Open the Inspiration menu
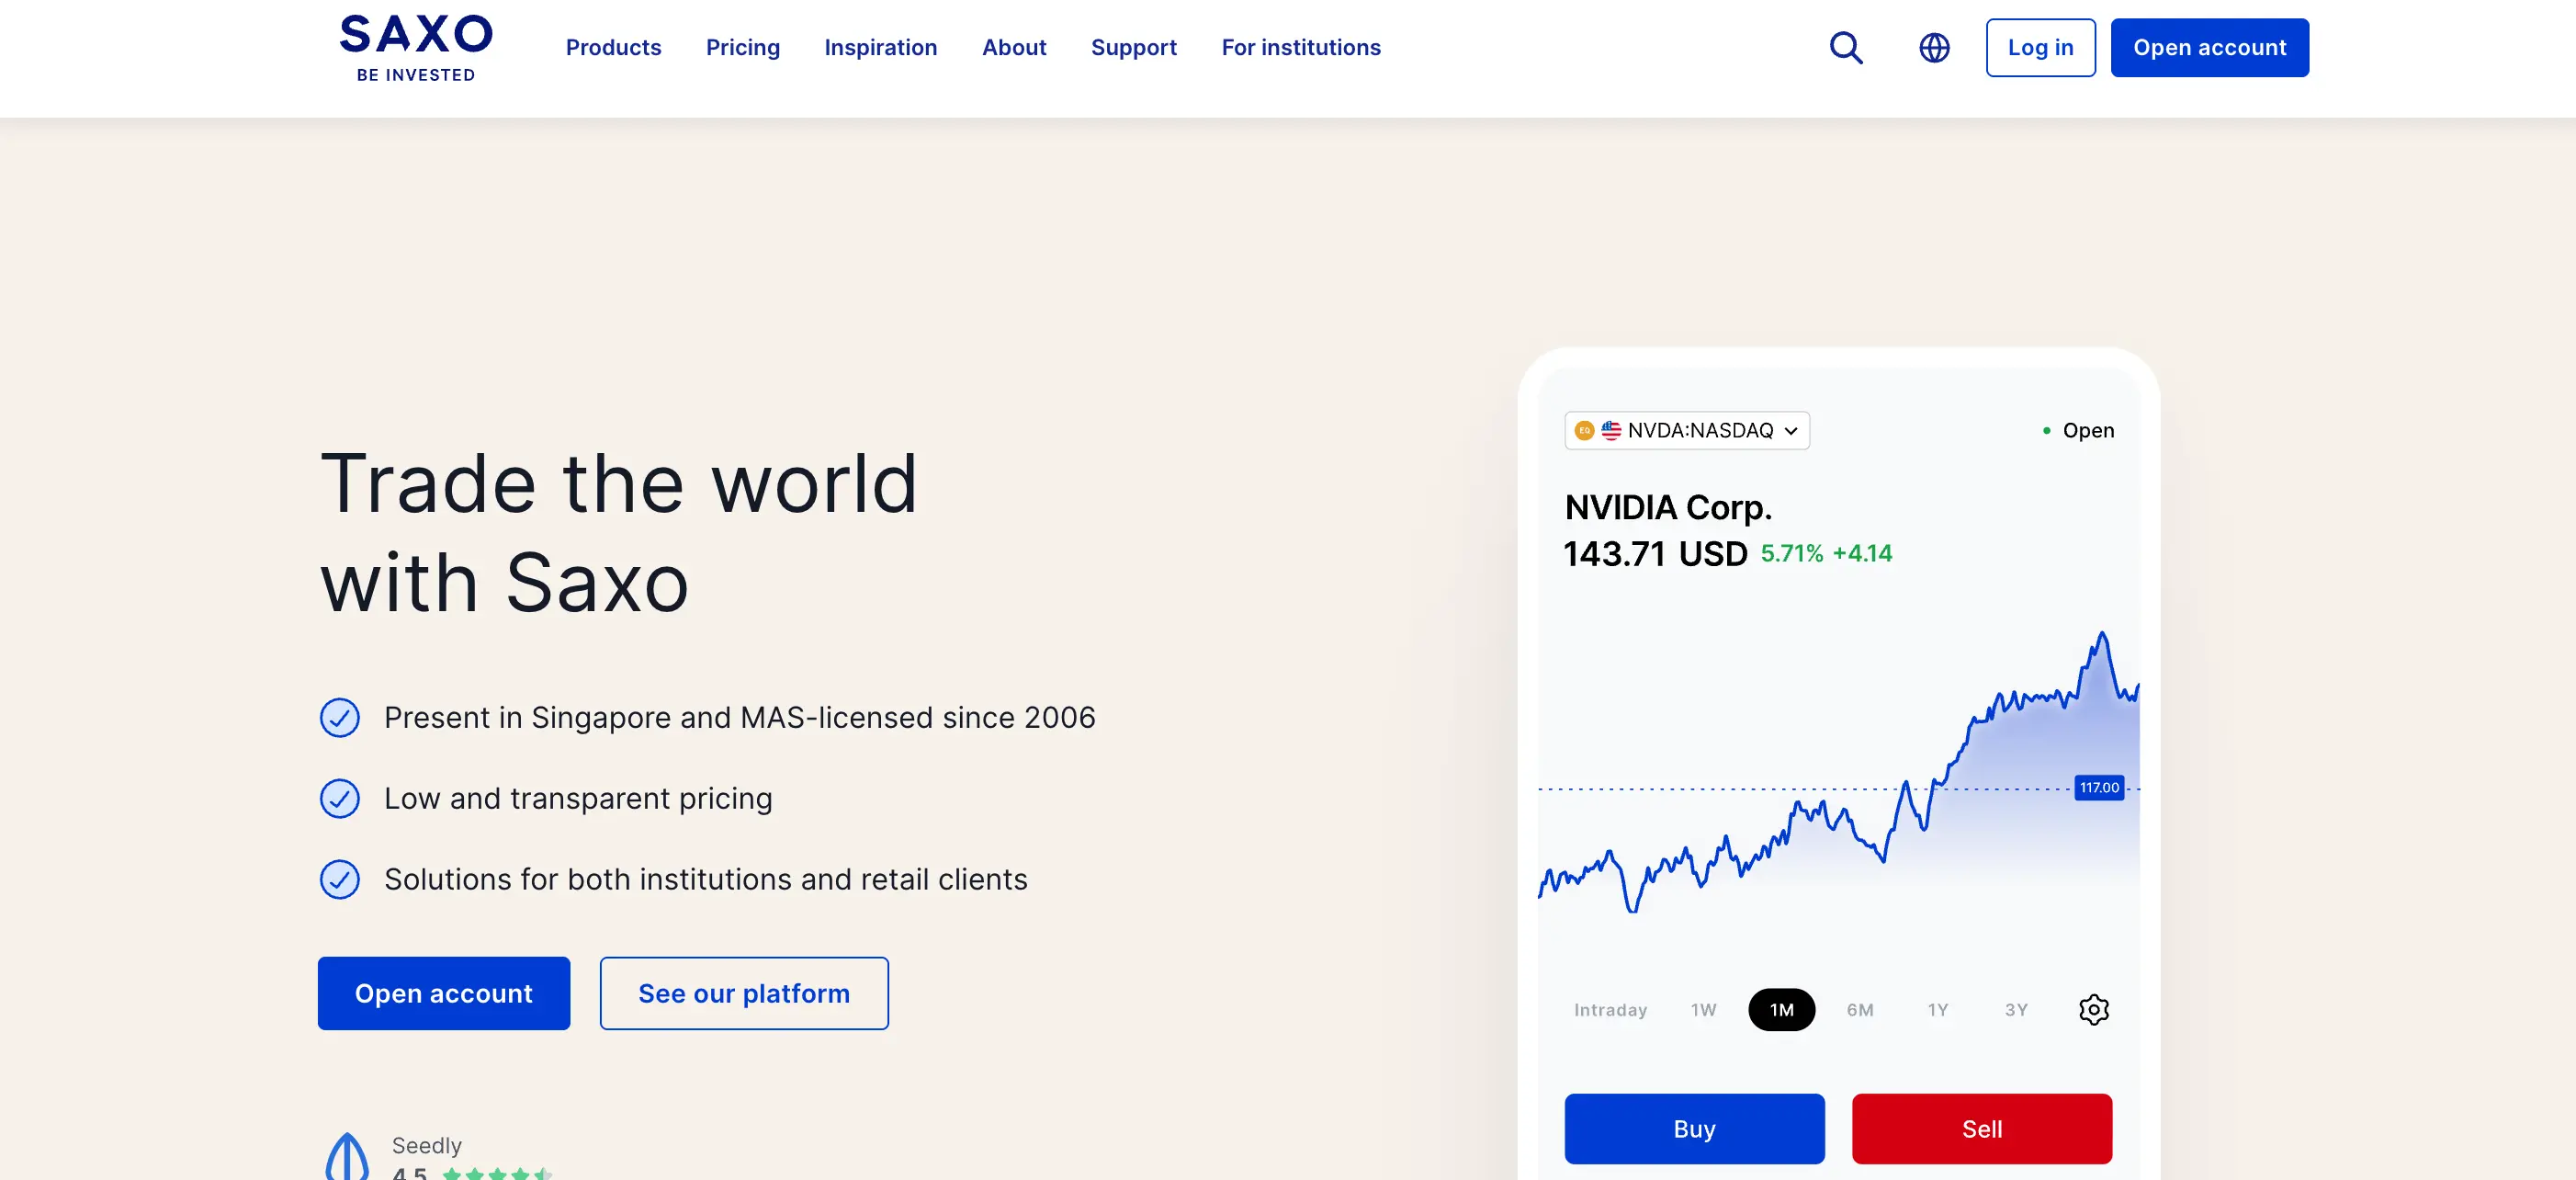 tap(880, 48)
